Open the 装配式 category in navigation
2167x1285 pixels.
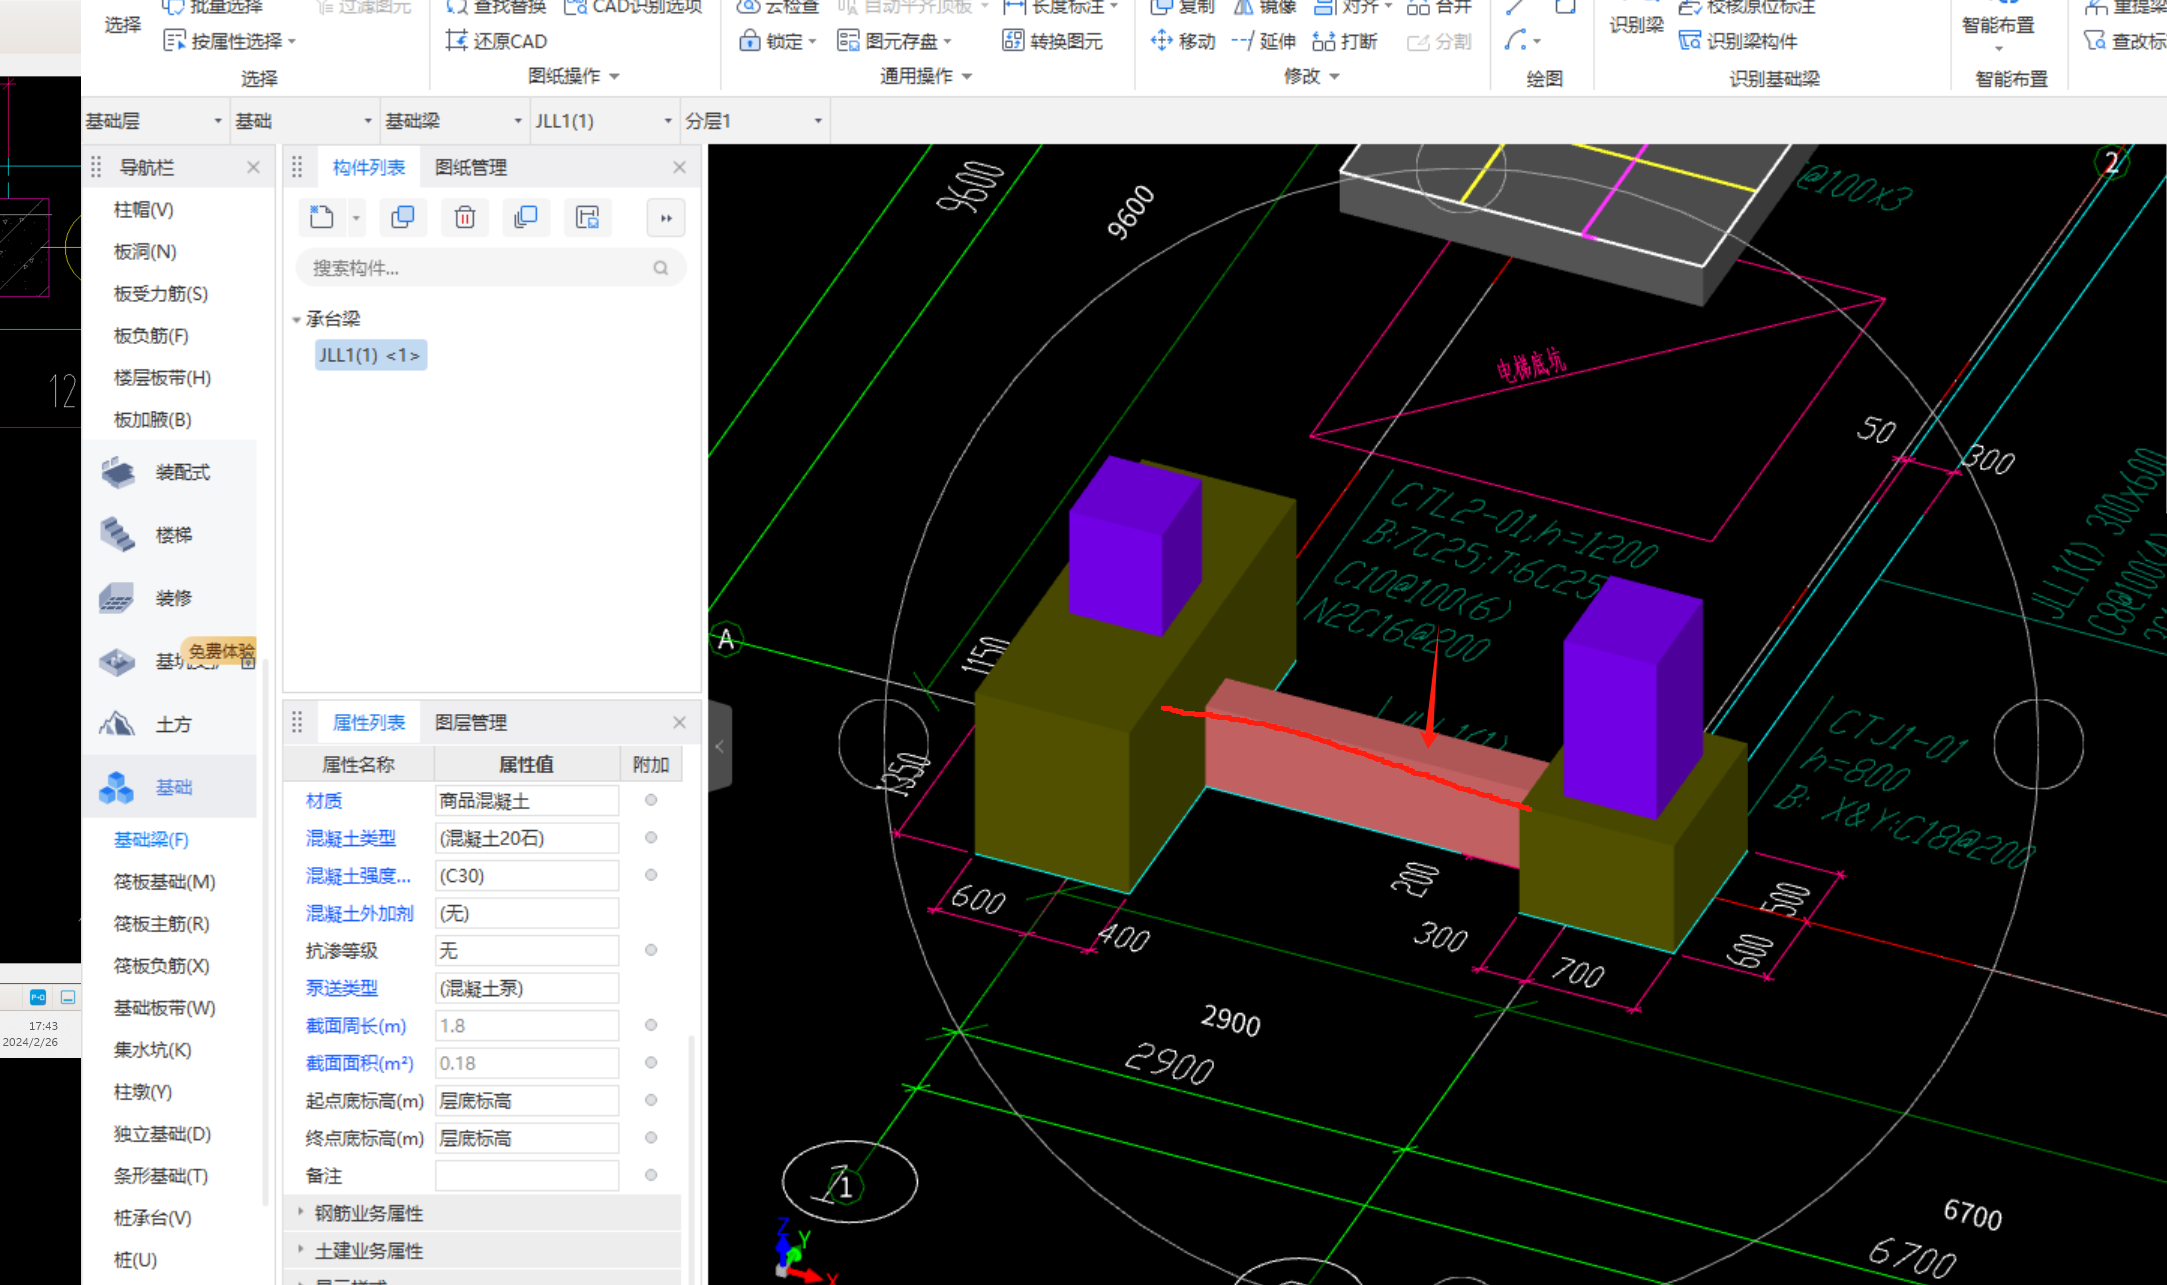(170, 472)
